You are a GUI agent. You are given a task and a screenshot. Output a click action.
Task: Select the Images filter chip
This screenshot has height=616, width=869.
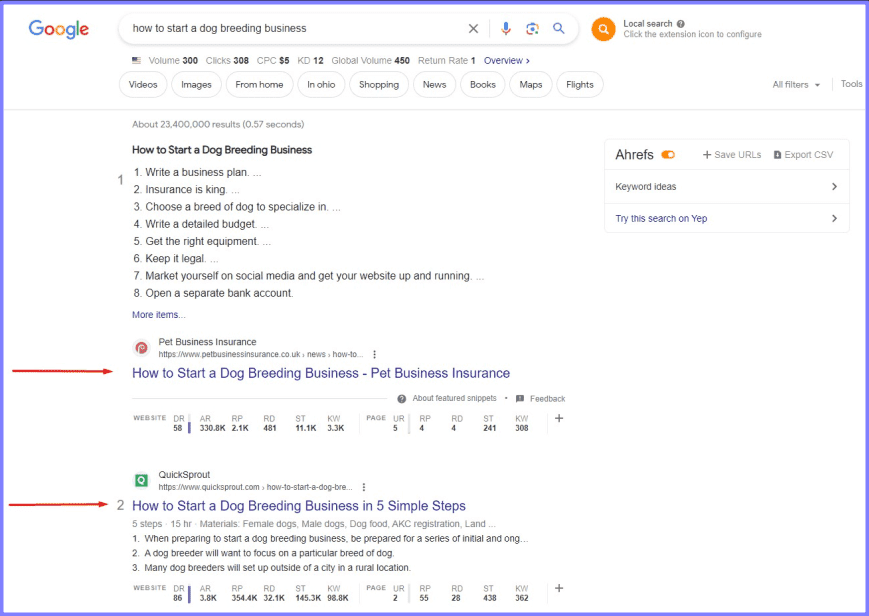[196, 84]
